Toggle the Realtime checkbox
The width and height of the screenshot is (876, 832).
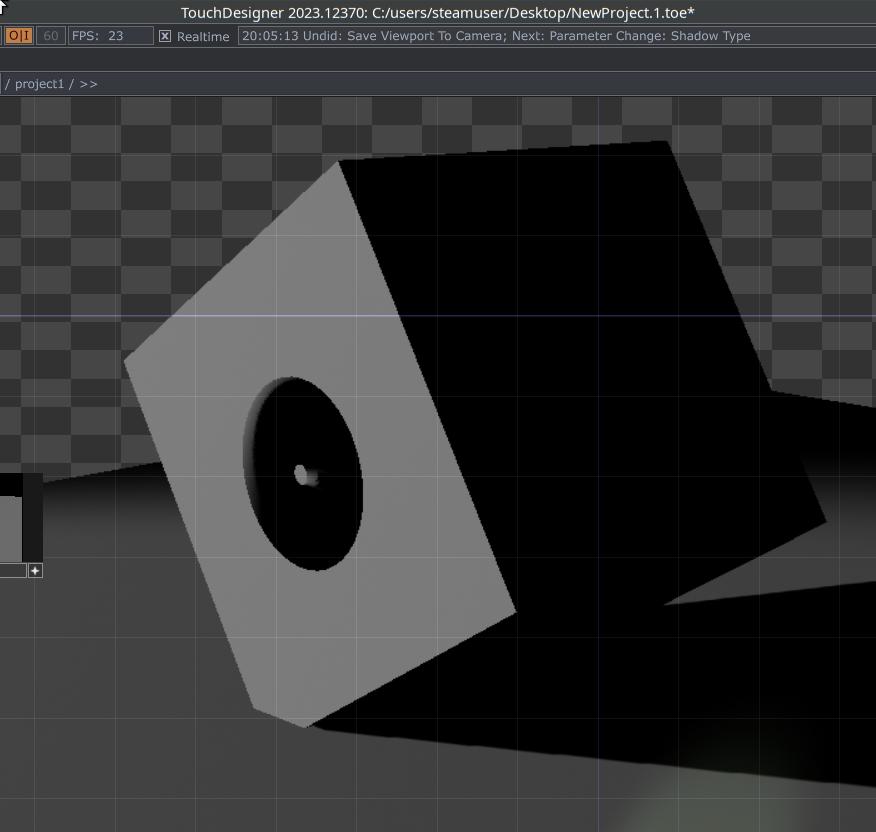point(165,36)
